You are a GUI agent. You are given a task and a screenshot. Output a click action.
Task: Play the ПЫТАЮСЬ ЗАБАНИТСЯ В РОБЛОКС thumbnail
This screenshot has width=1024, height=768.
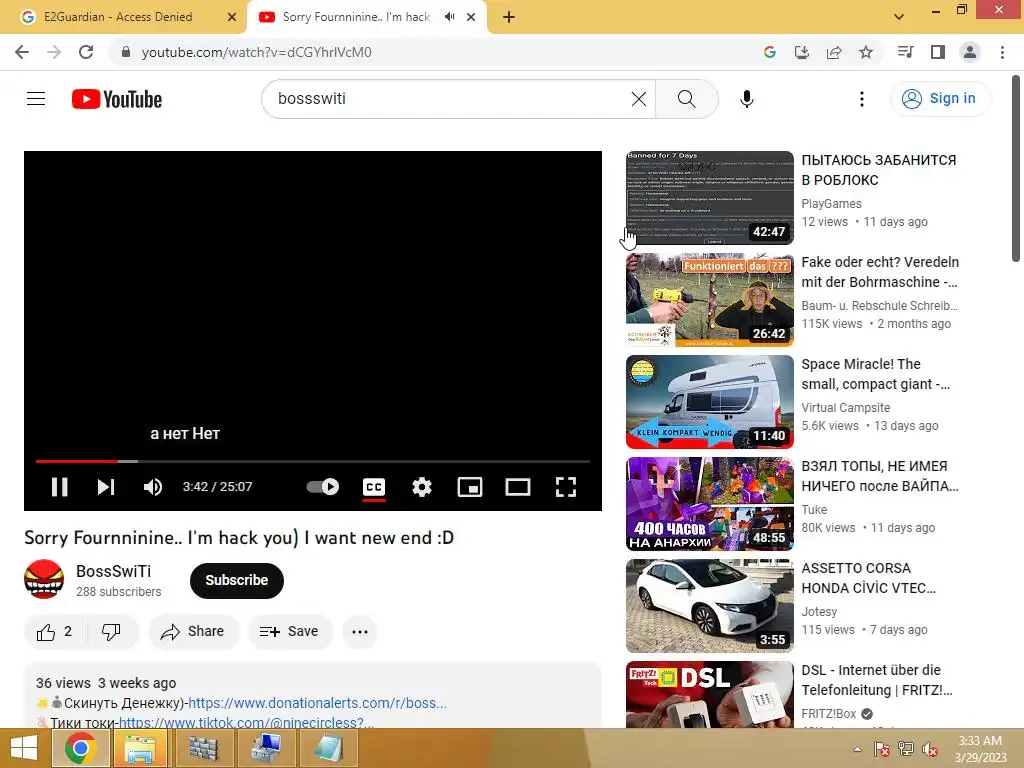pos(709,198)
